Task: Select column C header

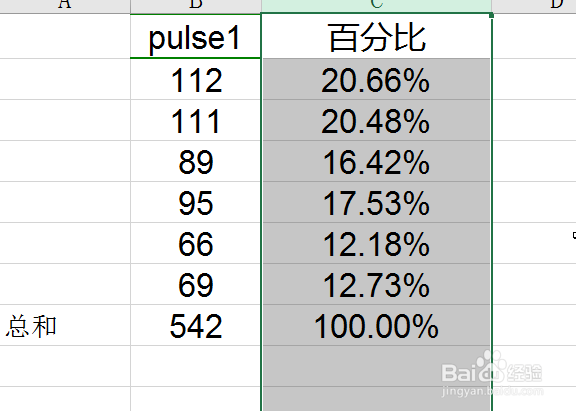Action: click(x=376, y=6)
